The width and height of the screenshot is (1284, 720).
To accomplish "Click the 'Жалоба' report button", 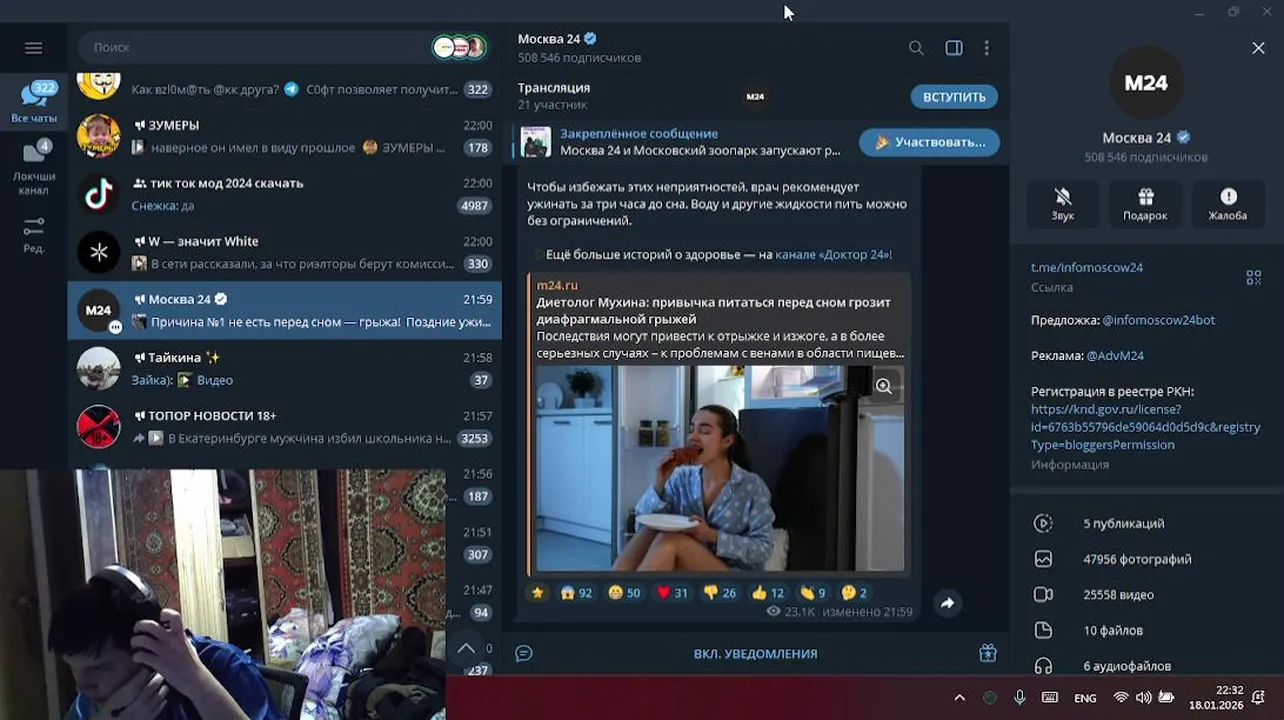I will pyautogui.click(x=1228, y=203).
